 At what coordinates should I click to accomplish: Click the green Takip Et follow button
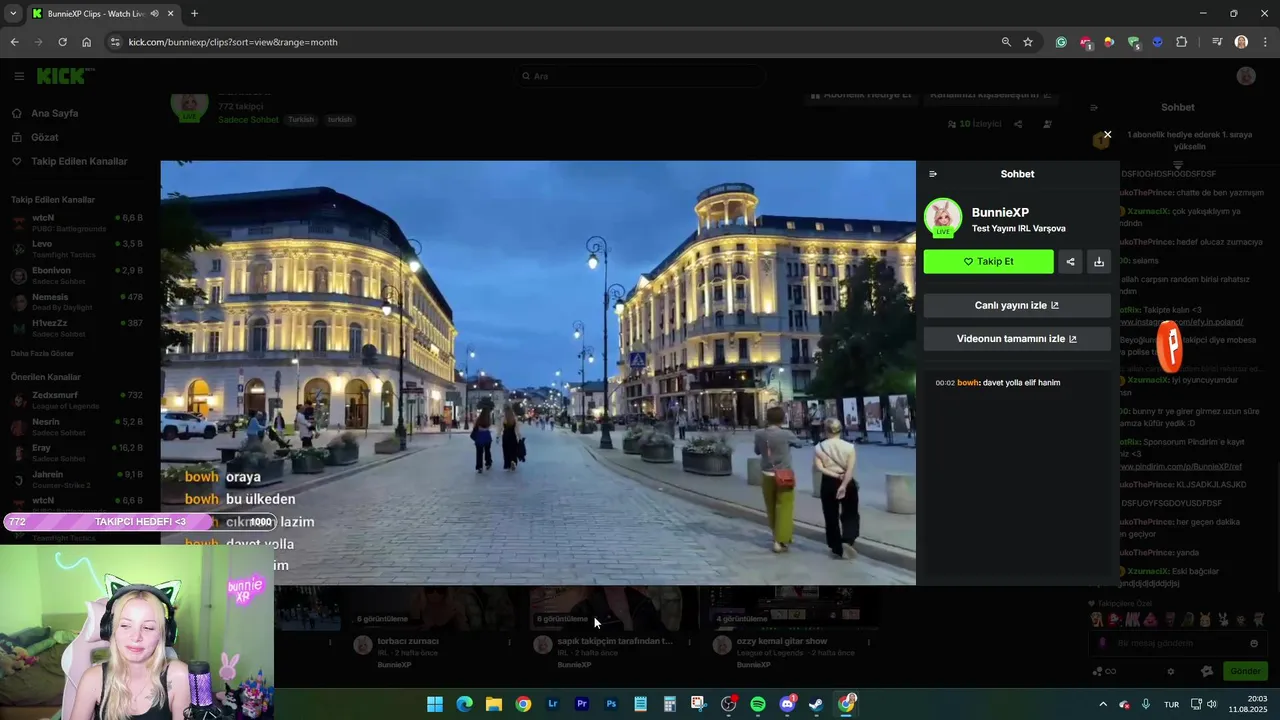pos(988,262)
